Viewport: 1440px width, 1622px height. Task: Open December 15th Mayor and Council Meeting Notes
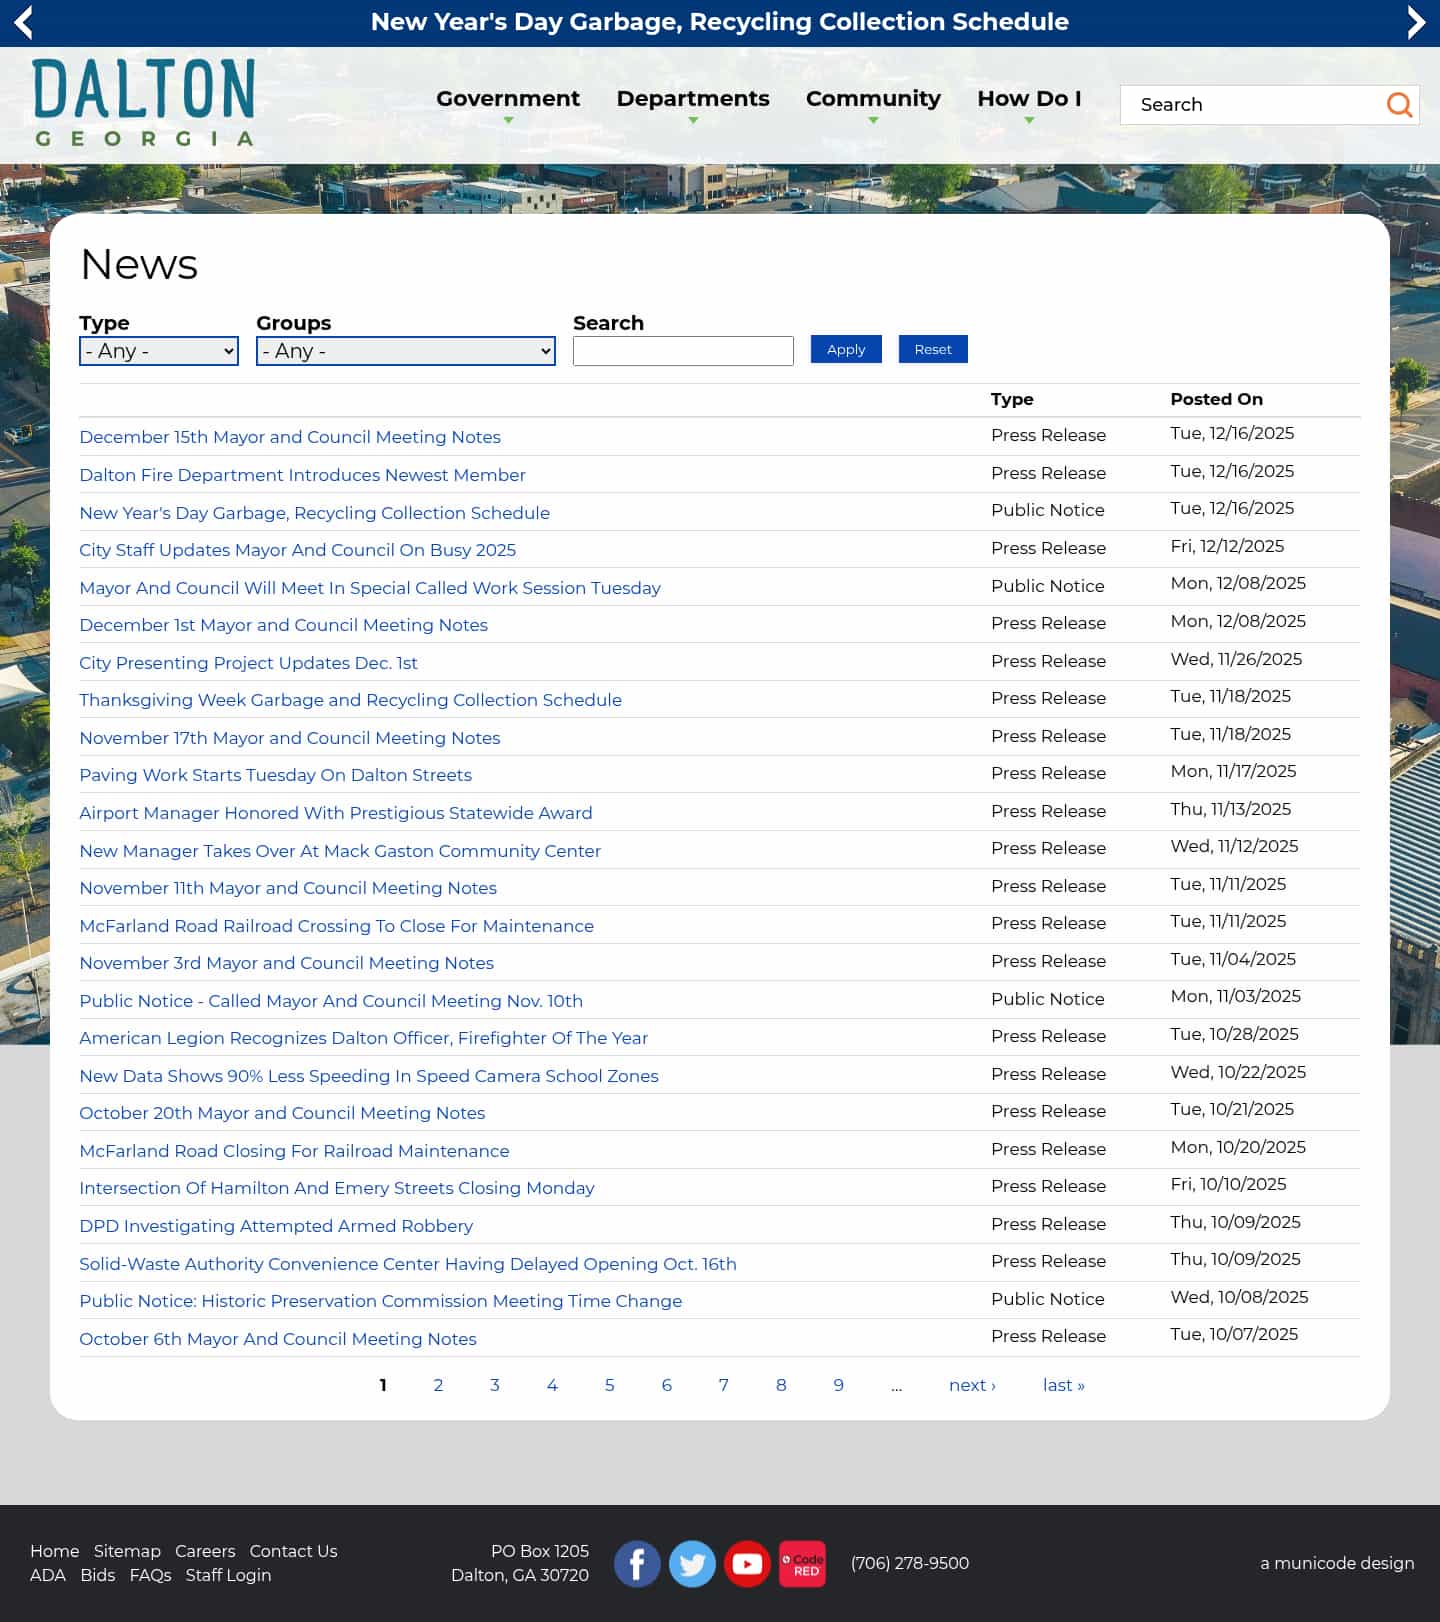[290, 437]
